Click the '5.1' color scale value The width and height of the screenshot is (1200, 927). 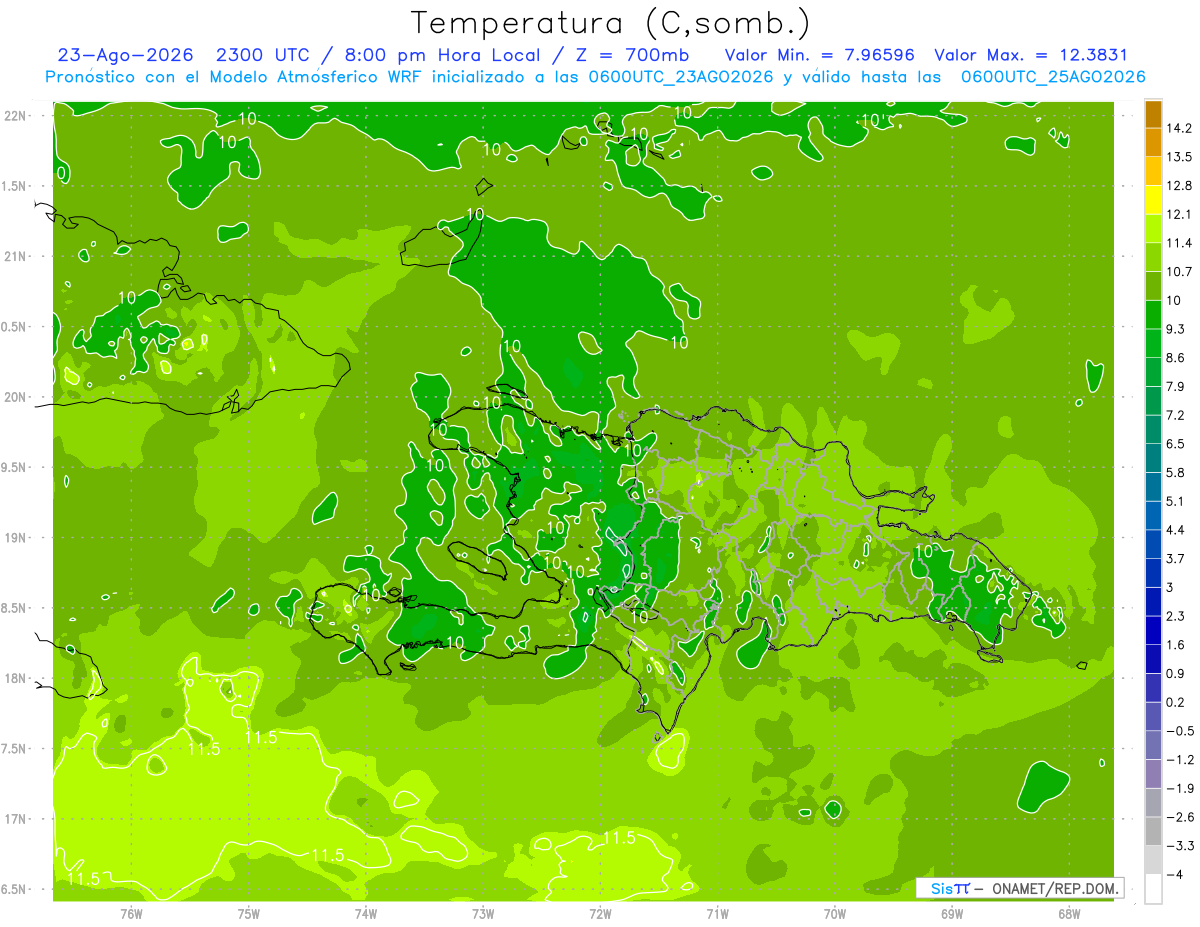(x=1176, y=501)
